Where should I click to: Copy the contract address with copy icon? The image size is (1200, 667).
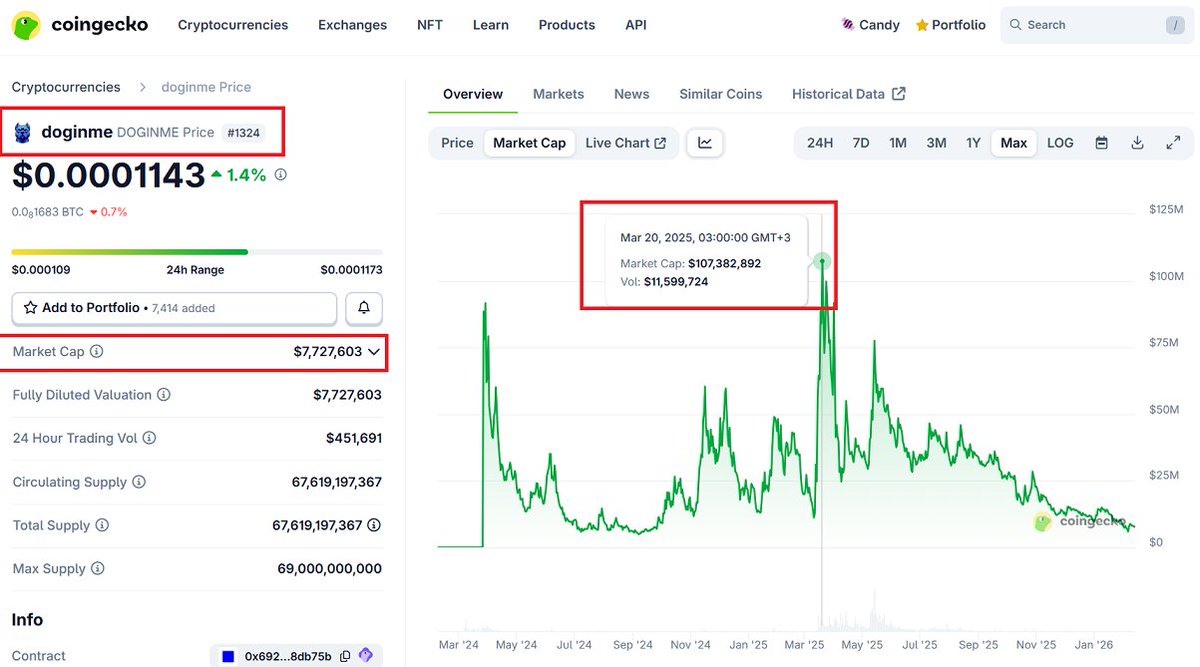click(x=345, y=655)
